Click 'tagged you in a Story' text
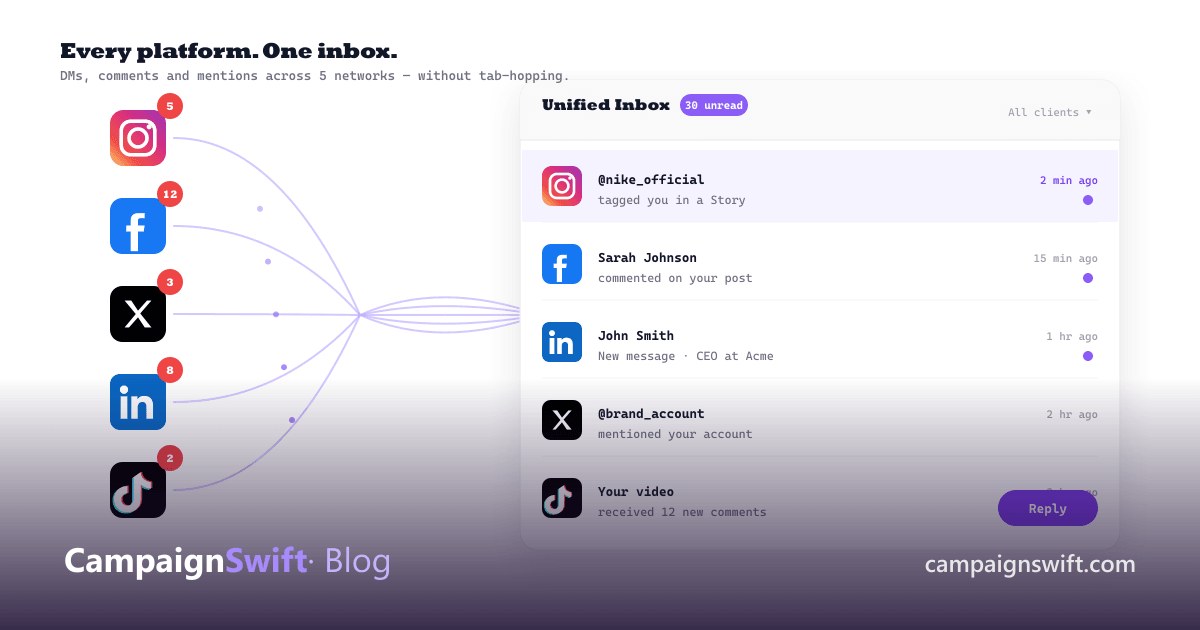This screenshot has height=630, width=1200. click(672, 200)
